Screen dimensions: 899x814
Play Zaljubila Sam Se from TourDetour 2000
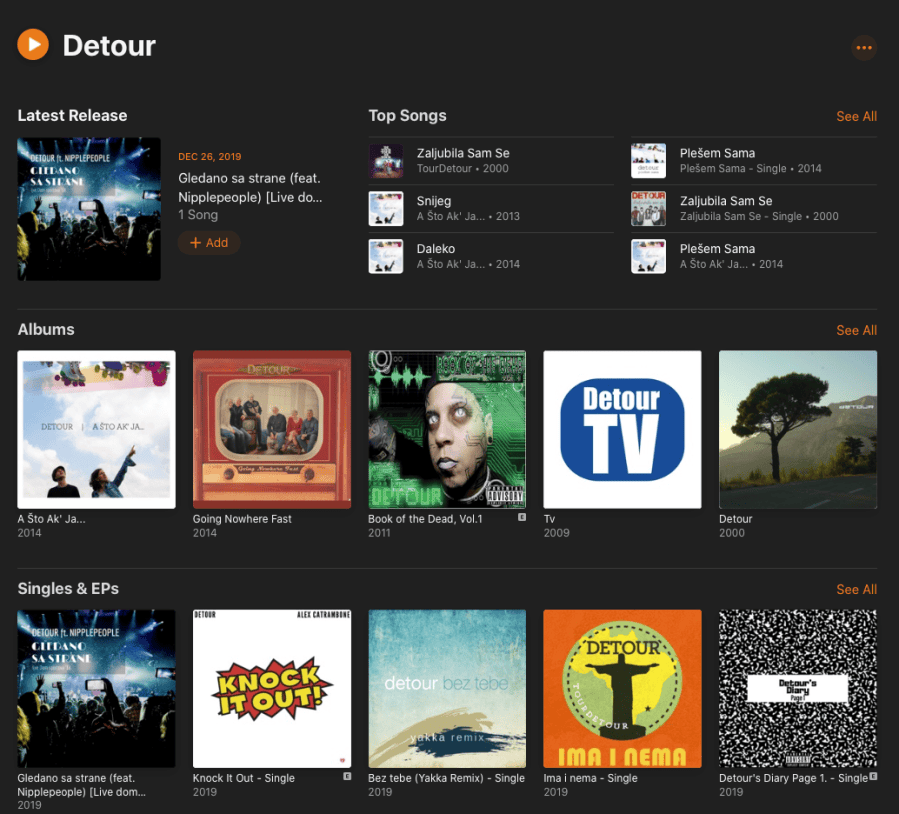(x=491, y=161)
